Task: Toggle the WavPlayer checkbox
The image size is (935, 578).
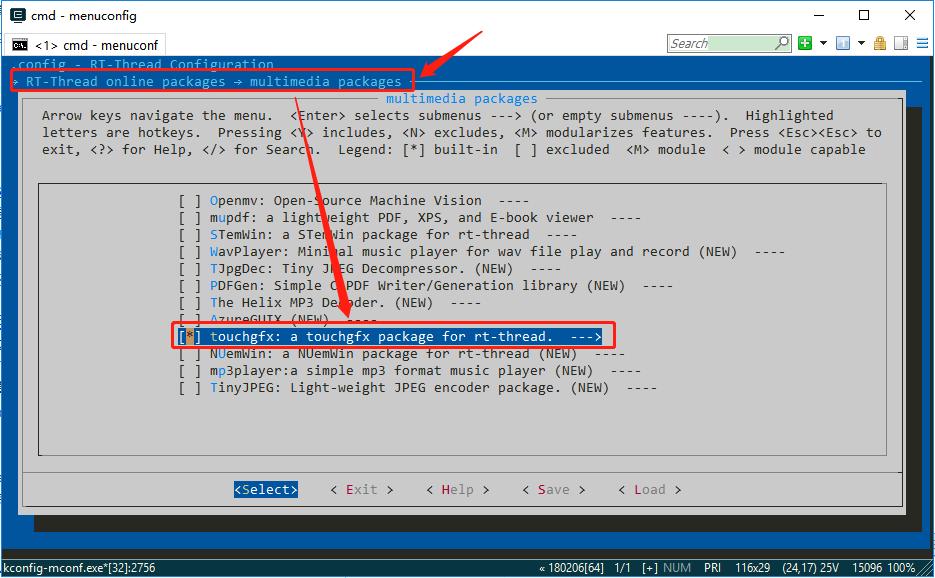Action: 190,252
